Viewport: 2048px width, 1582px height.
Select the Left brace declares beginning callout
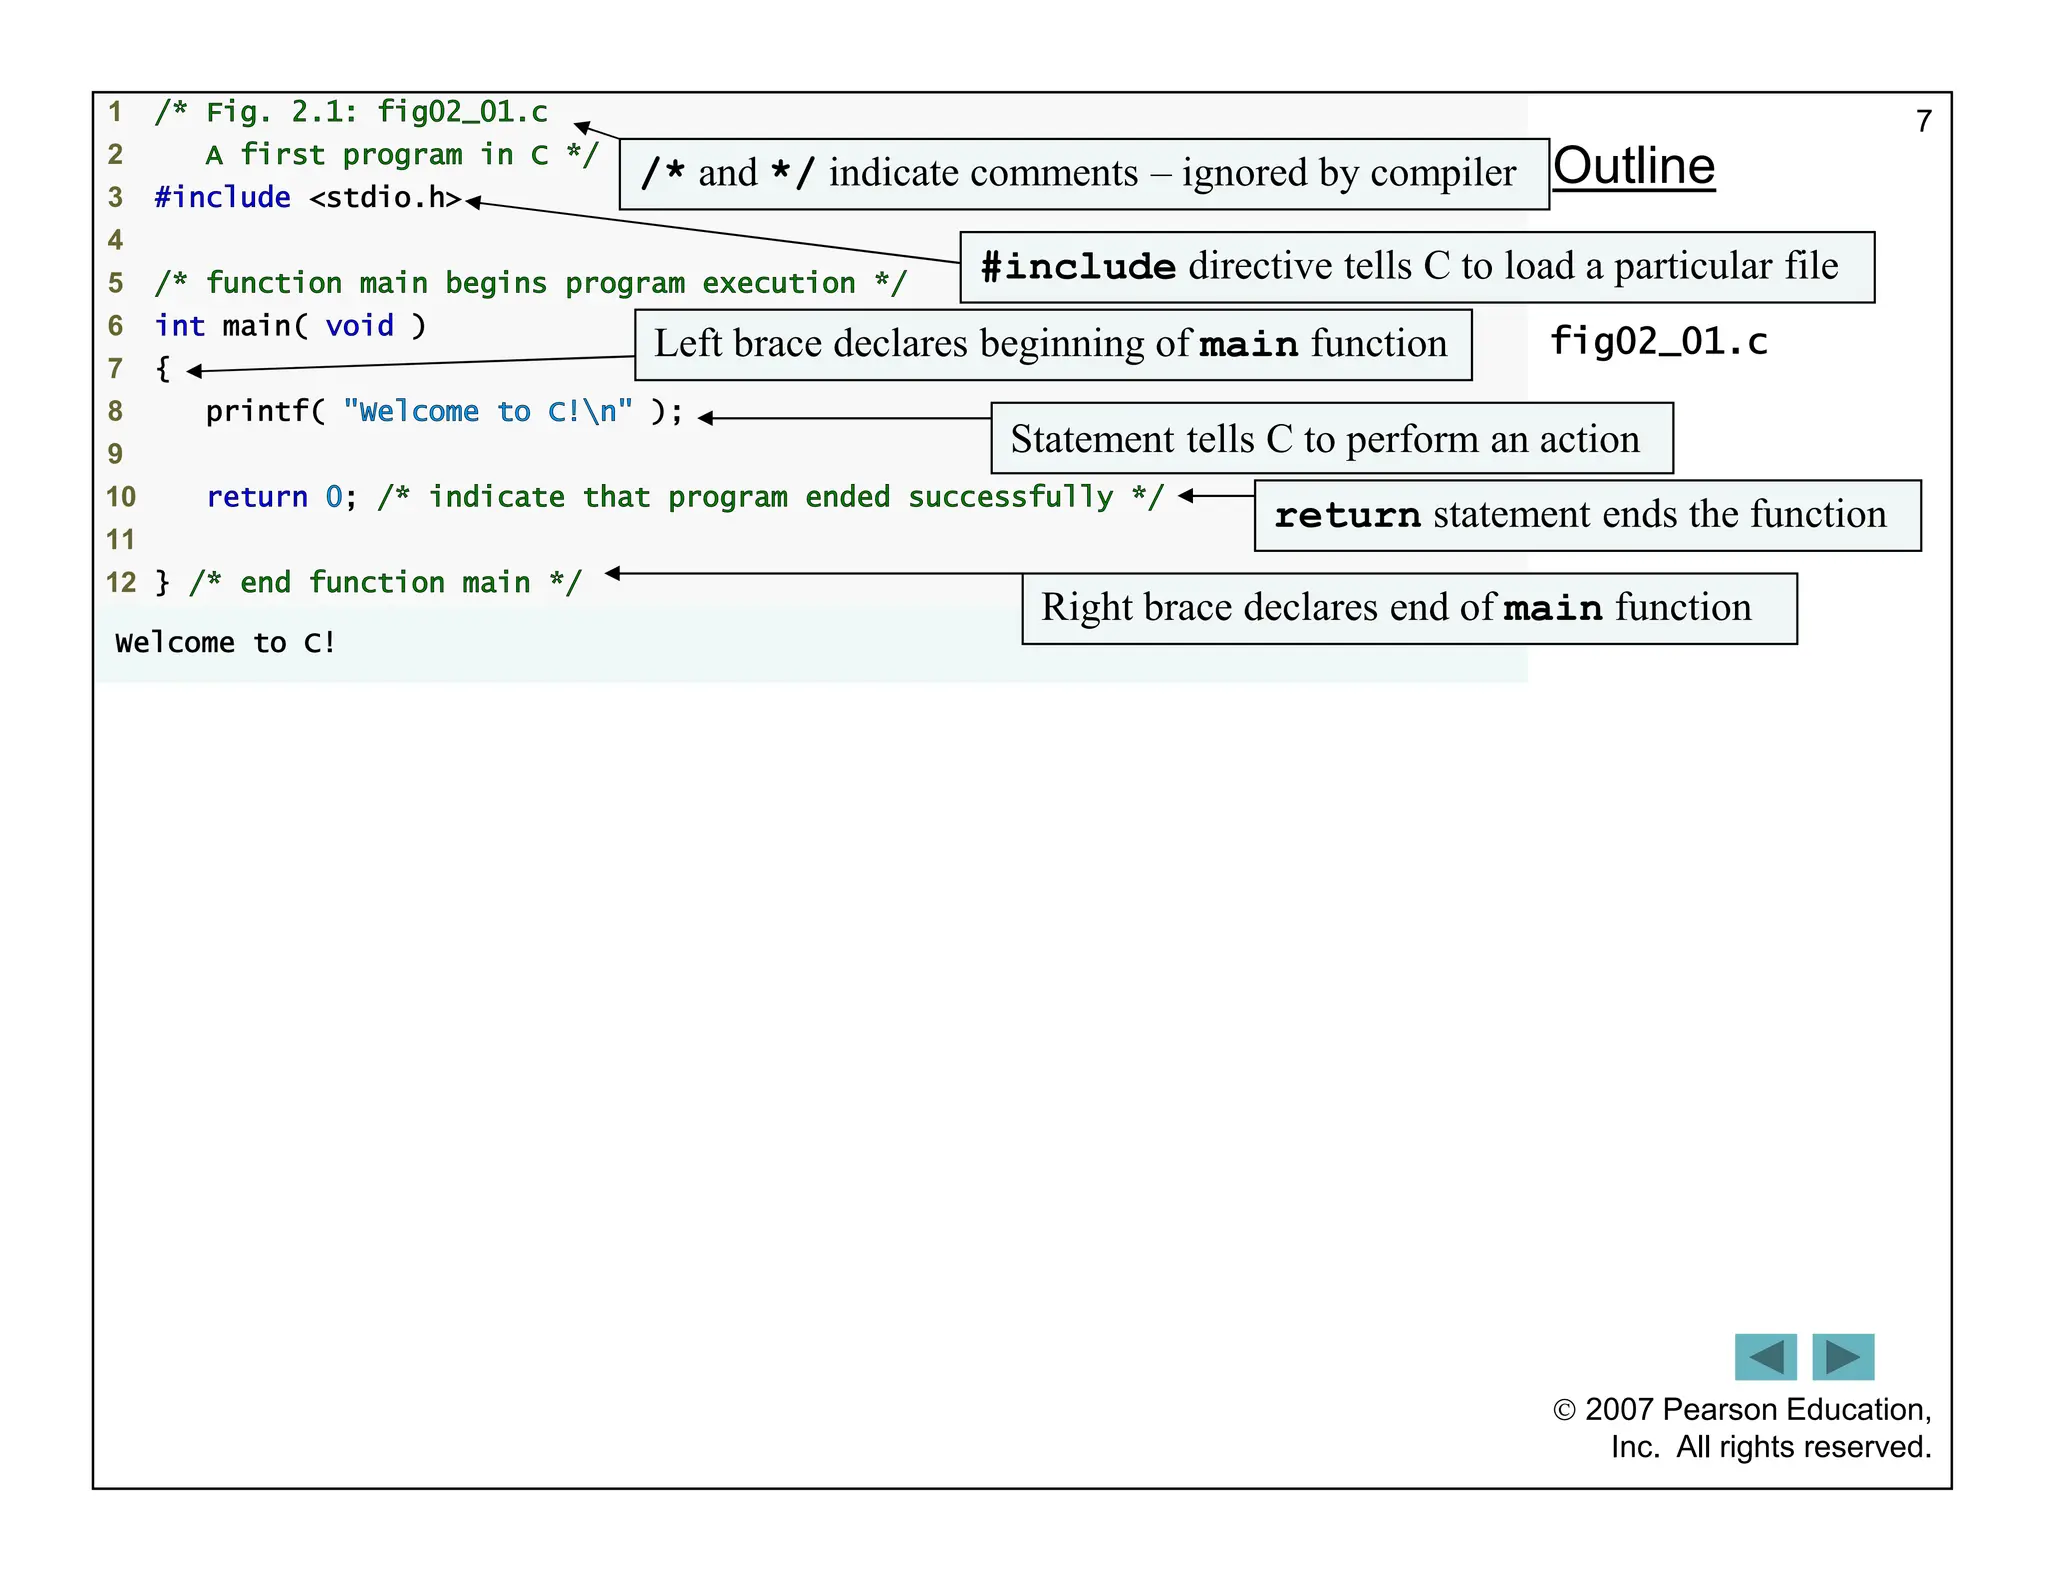1052,345
